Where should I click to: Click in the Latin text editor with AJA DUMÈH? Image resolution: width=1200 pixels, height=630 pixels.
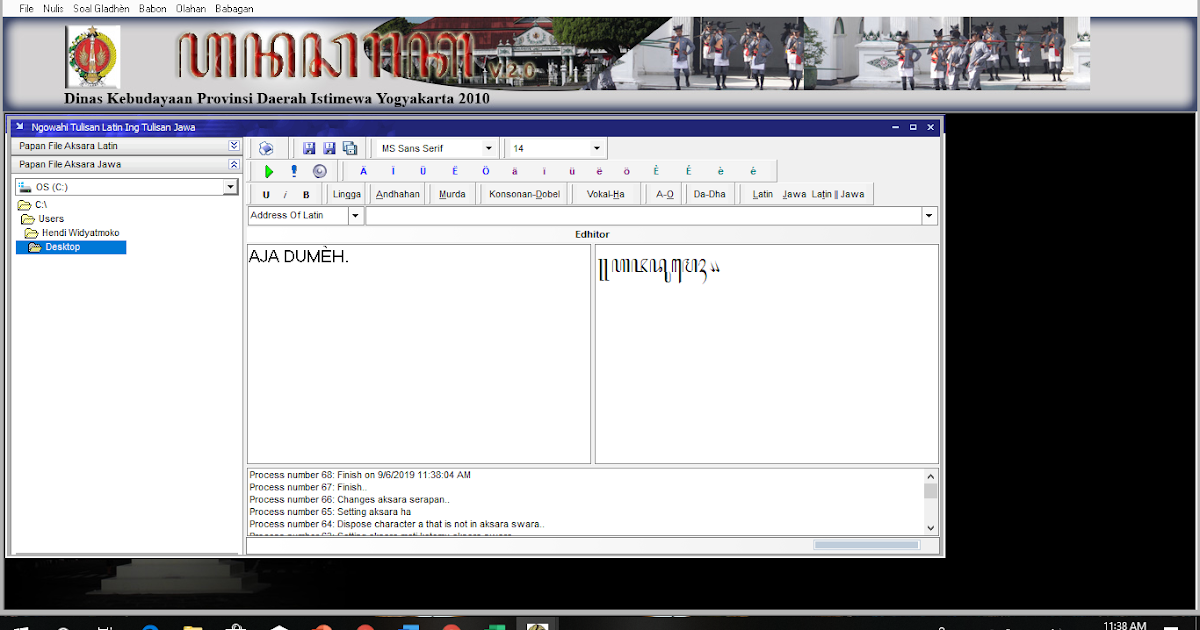click(419, 353)
